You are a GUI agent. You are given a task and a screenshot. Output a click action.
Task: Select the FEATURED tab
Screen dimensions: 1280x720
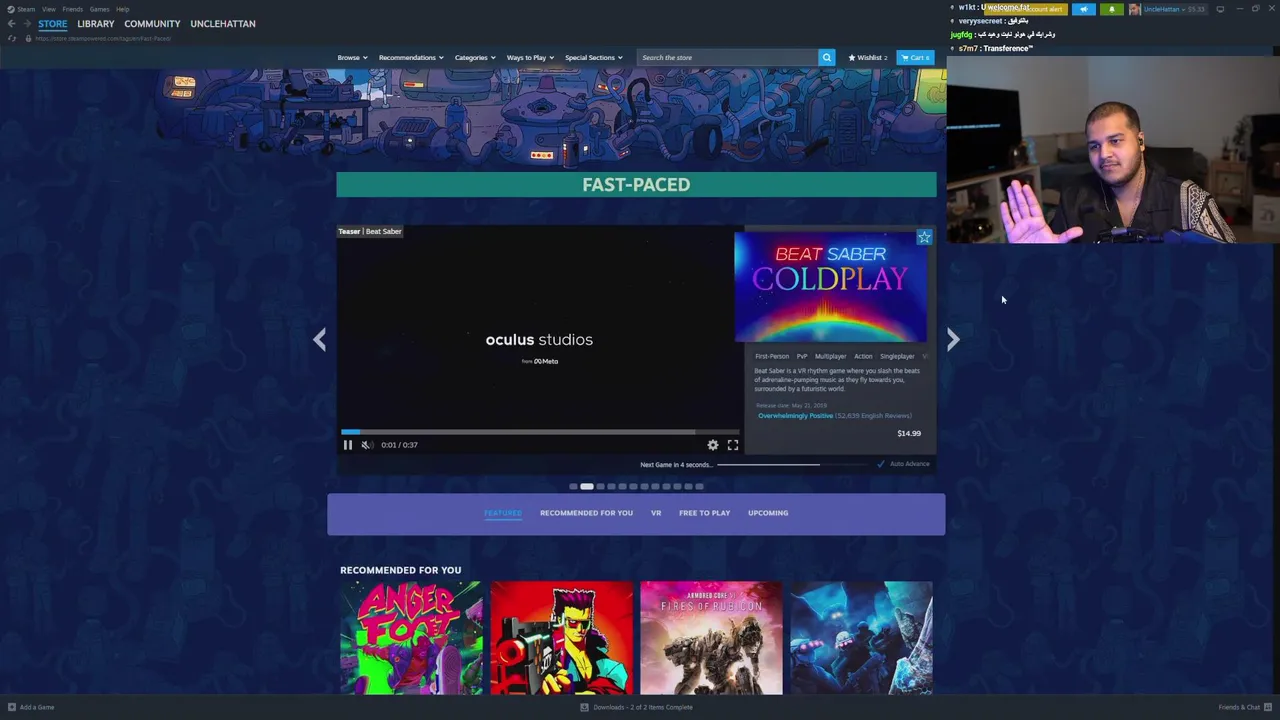[x=503, y=513]
